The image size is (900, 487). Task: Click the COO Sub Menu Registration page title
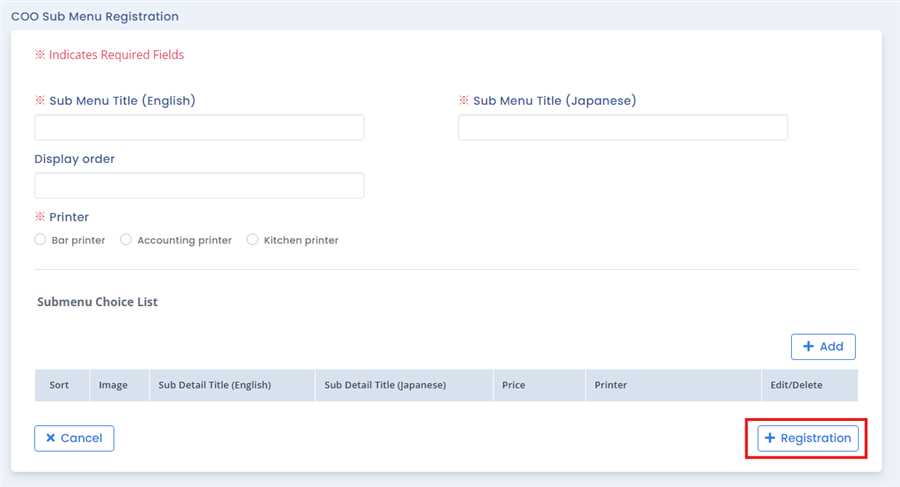(95, 17)
